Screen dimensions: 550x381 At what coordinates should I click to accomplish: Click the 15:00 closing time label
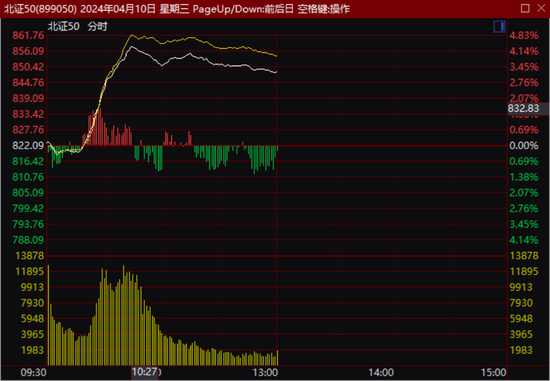pos(494,372)
